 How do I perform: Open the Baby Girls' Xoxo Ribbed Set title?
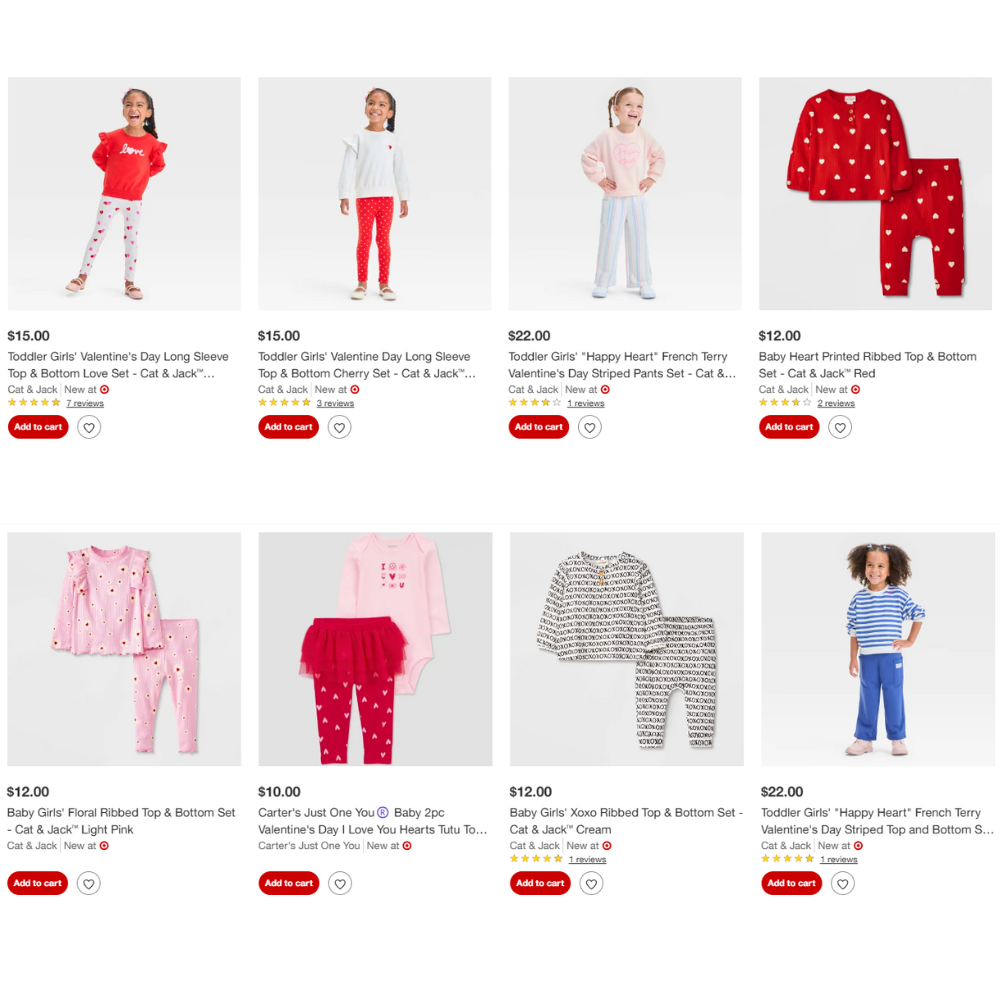click(626, 821)
